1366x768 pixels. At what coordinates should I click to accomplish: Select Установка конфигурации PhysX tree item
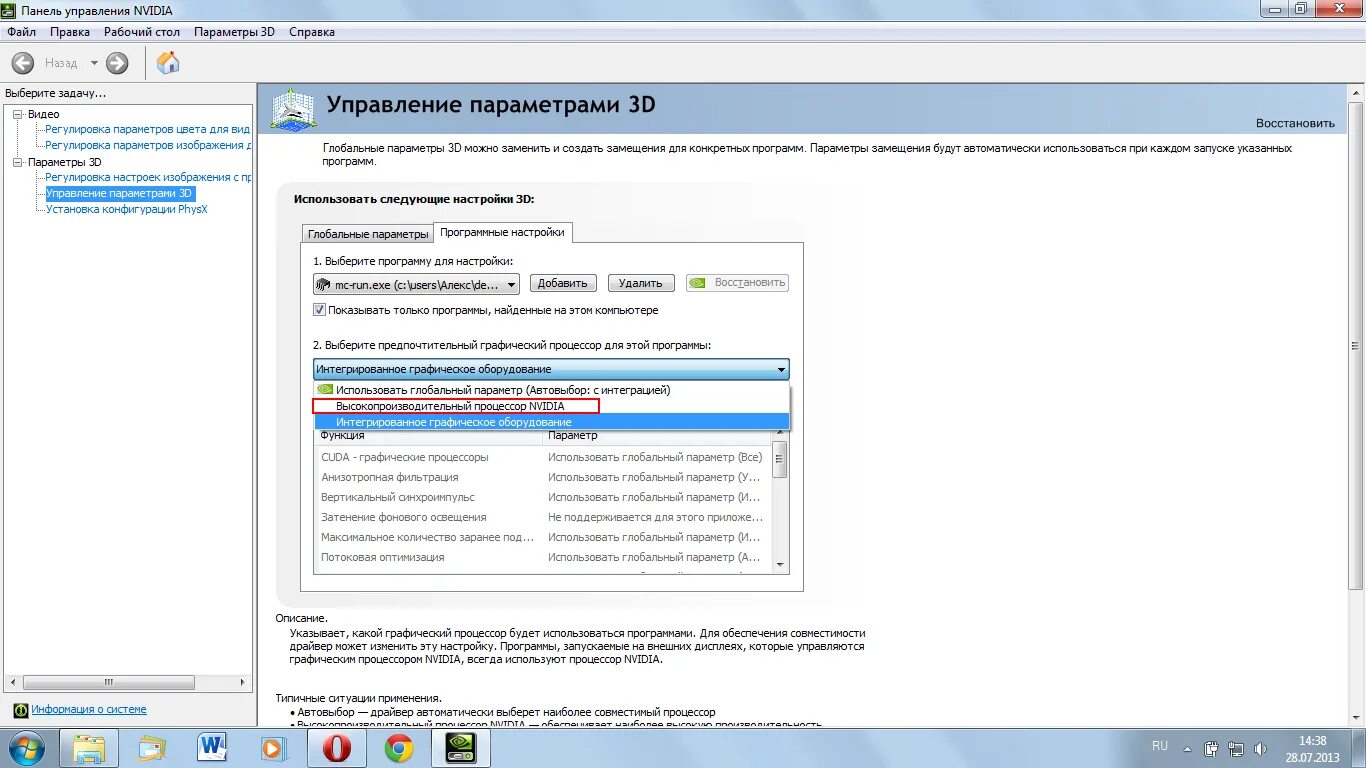point(126,209)
